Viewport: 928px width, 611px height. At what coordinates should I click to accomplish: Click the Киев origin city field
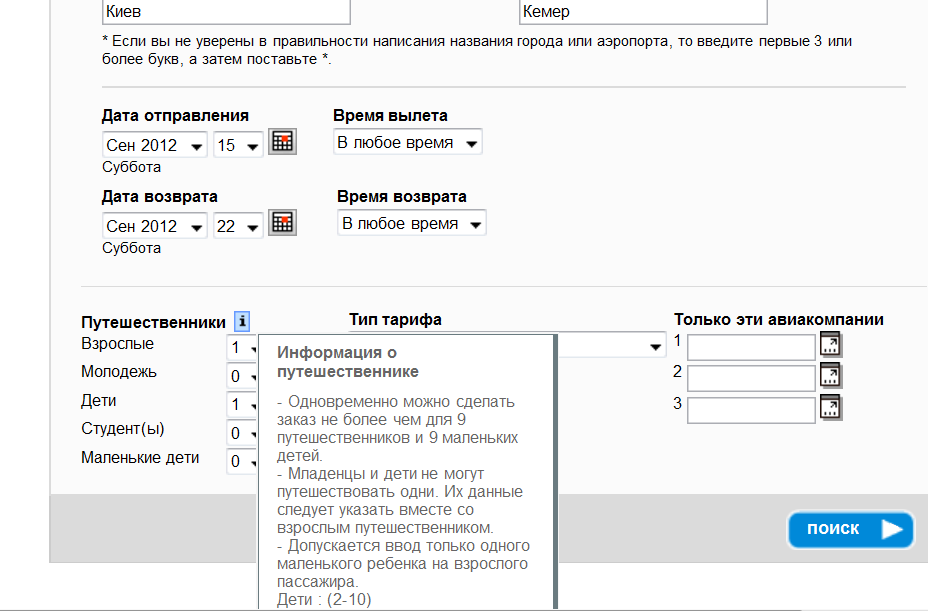[x=226, y=12]
